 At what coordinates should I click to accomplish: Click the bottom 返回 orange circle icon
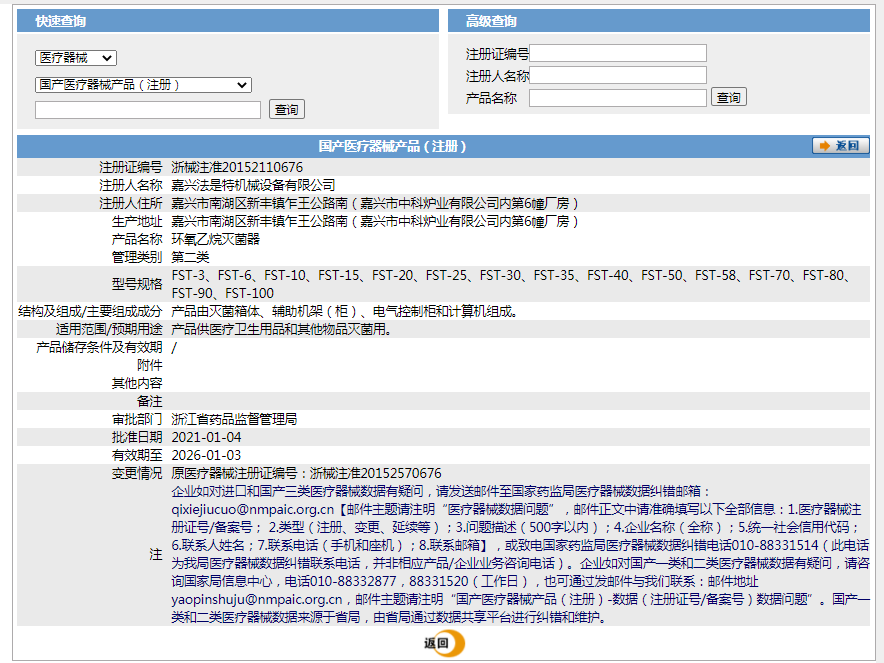pyautogui.click(x=445, y=643)
